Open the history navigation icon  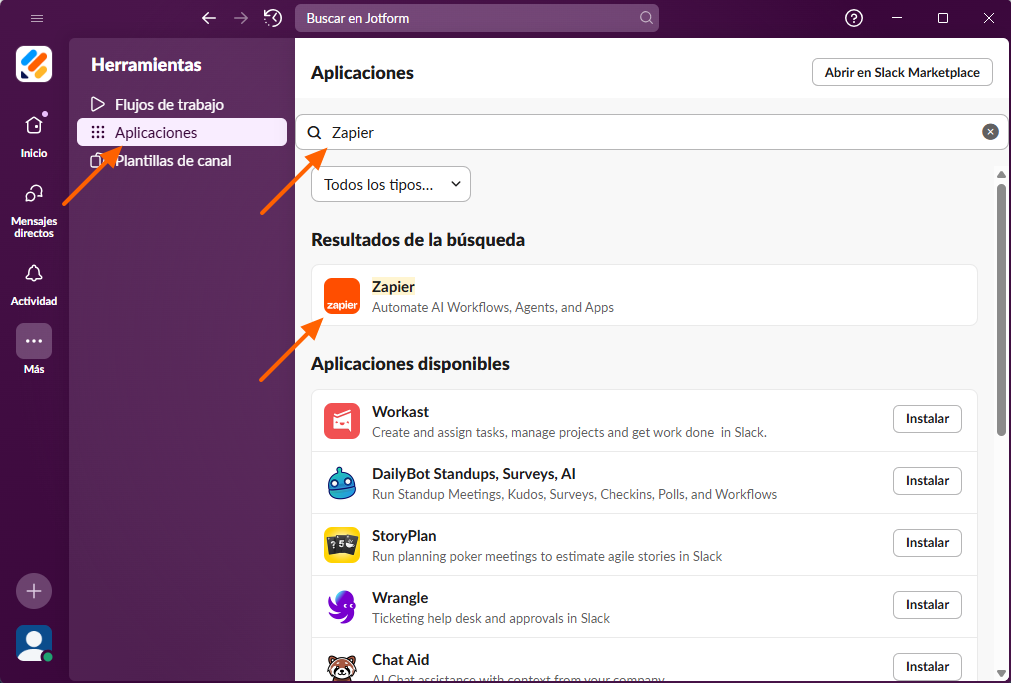coord(272,18)
